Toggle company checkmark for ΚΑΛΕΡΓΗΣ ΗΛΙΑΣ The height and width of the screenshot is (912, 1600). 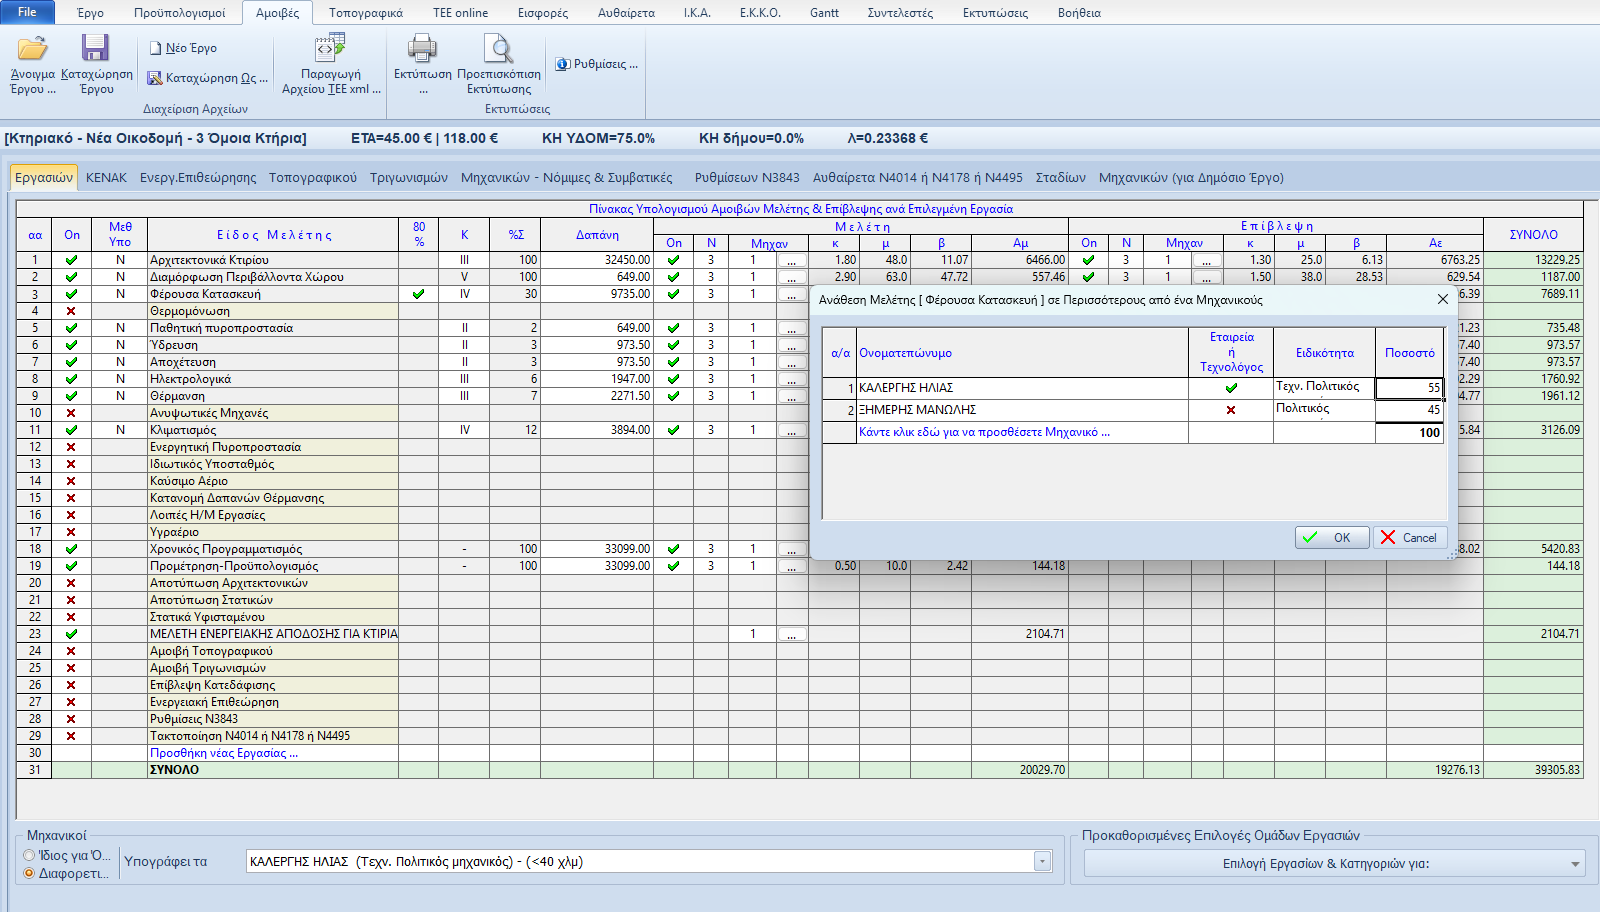point(1231,388)
